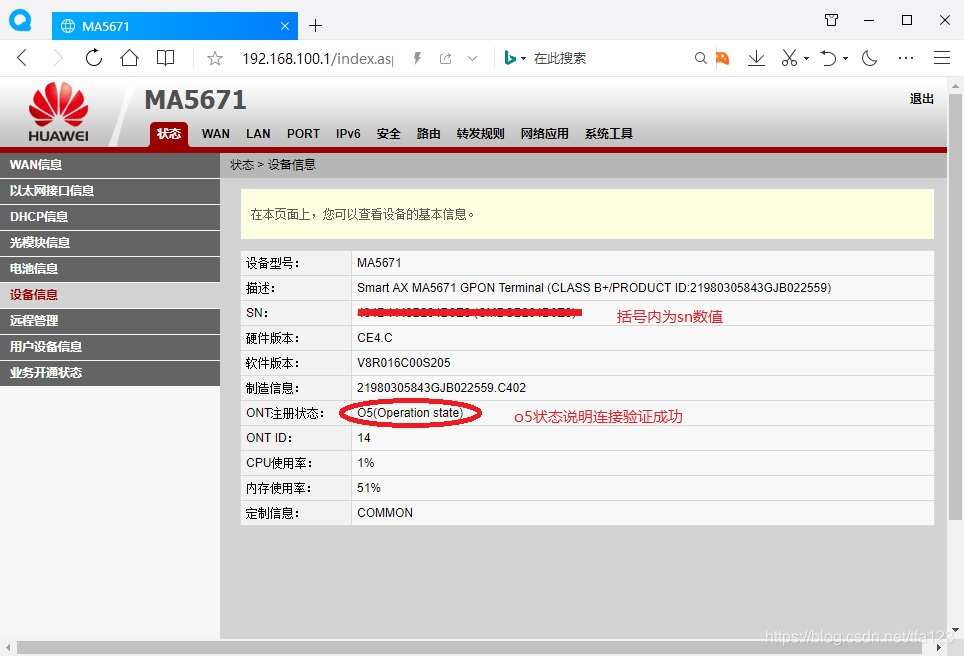
Task: Click the Huawei logo
Action: click(x=58, y=112)
